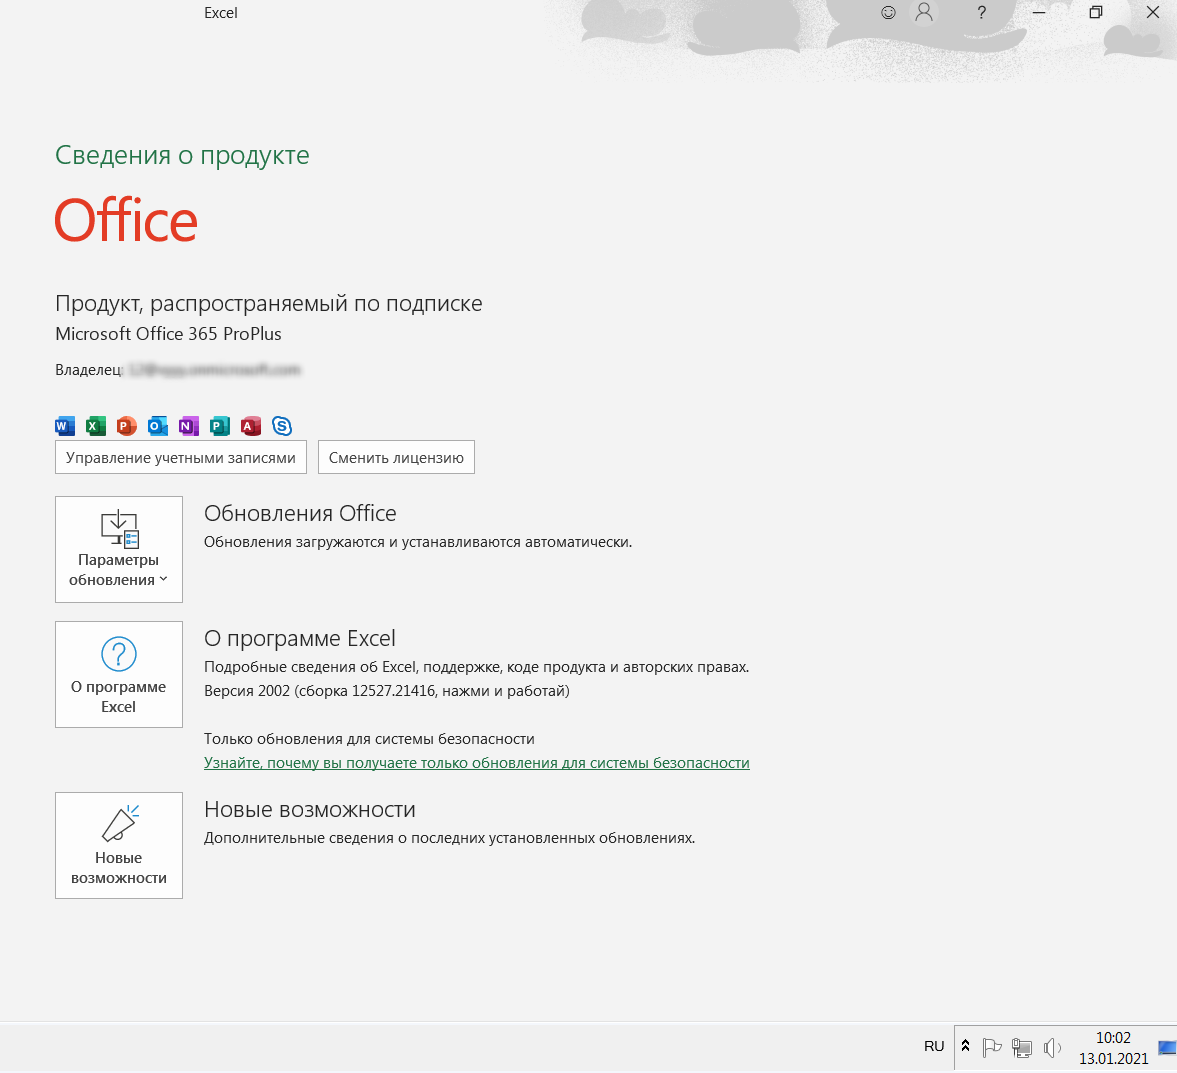Open the volume speaker icon
The height and width of the screenshot is (1073, 1177).
tap(1052, 1047)
